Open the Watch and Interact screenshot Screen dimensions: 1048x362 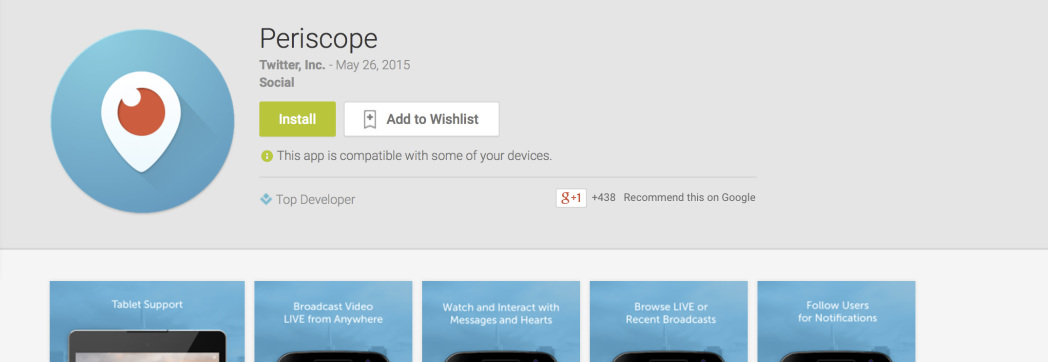click(501, 321)
